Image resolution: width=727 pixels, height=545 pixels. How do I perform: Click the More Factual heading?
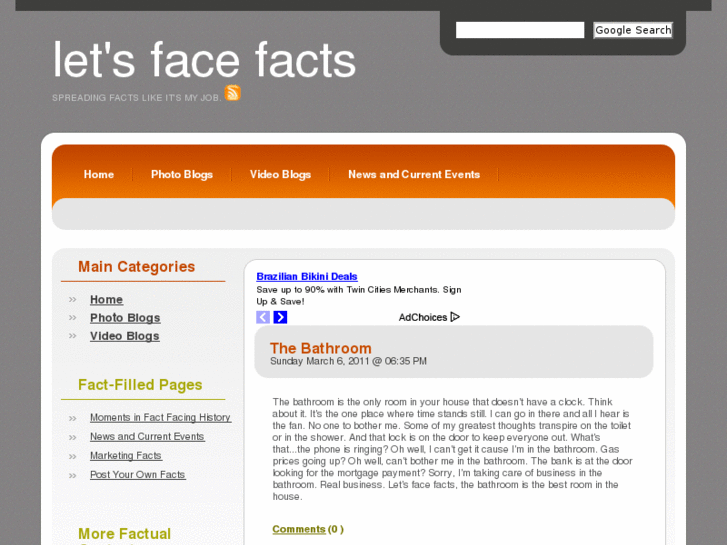point(124,533)
